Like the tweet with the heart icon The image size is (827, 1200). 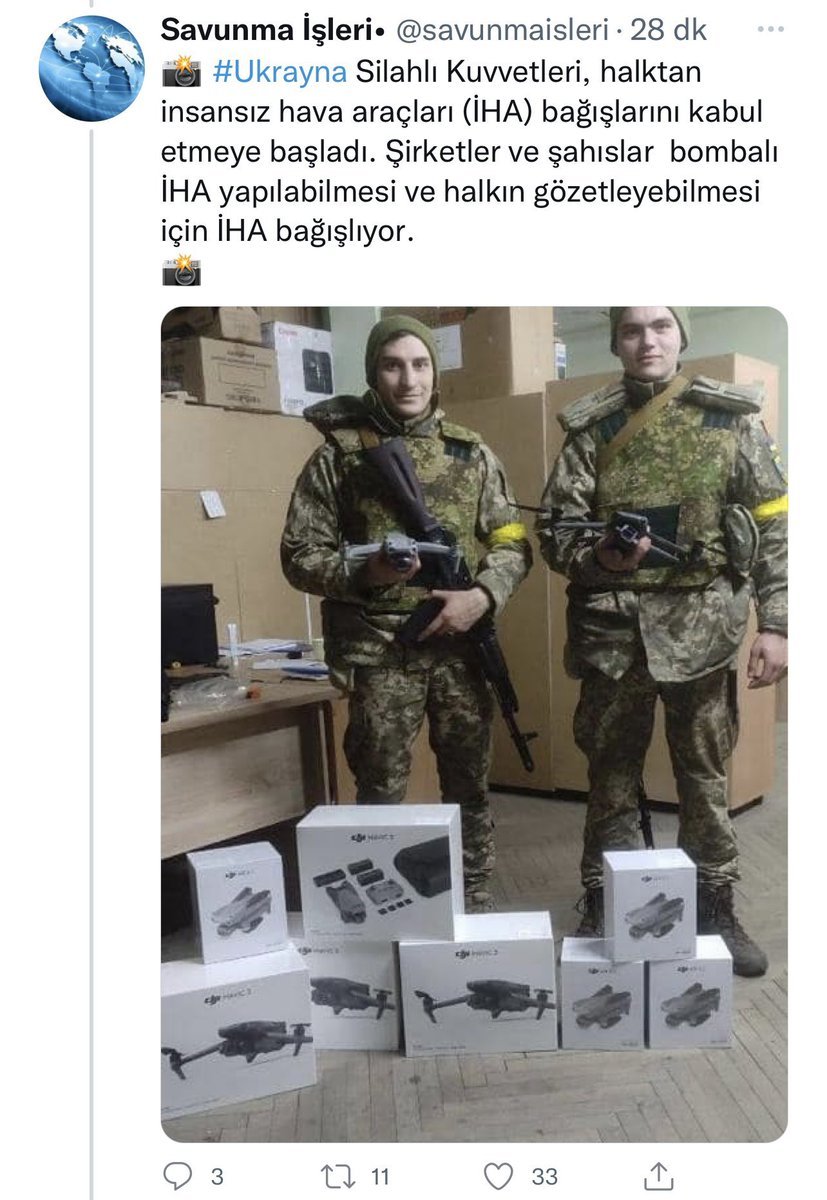click(x=499, y=1174)
